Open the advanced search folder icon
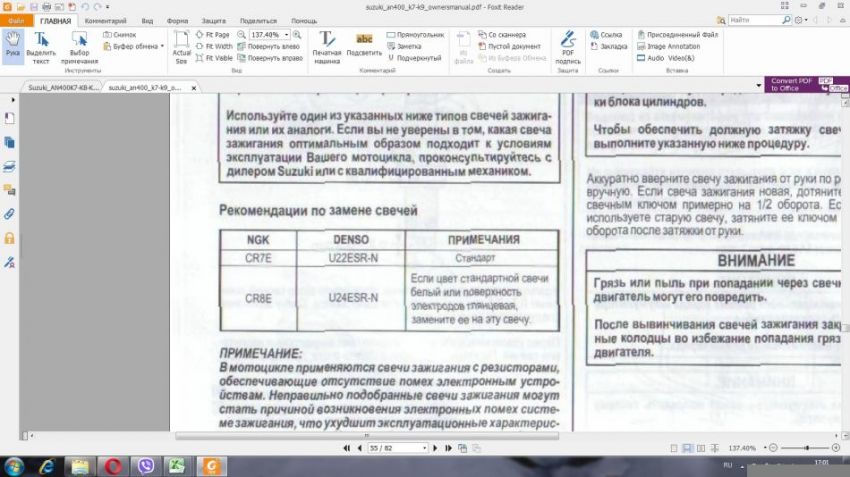Image resolution: width=850 pixels, height=477 pixels. pyautogui.click(x=720, y=20)
